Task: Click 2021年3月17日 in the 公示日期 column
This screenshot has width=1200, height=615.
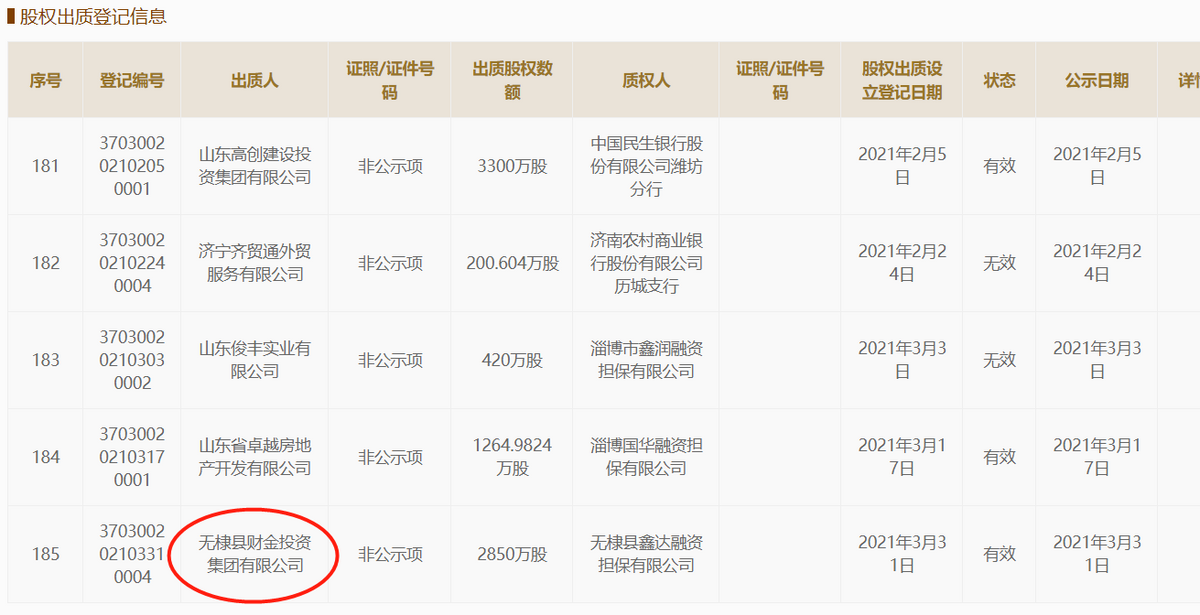Action: (1096, 457)
